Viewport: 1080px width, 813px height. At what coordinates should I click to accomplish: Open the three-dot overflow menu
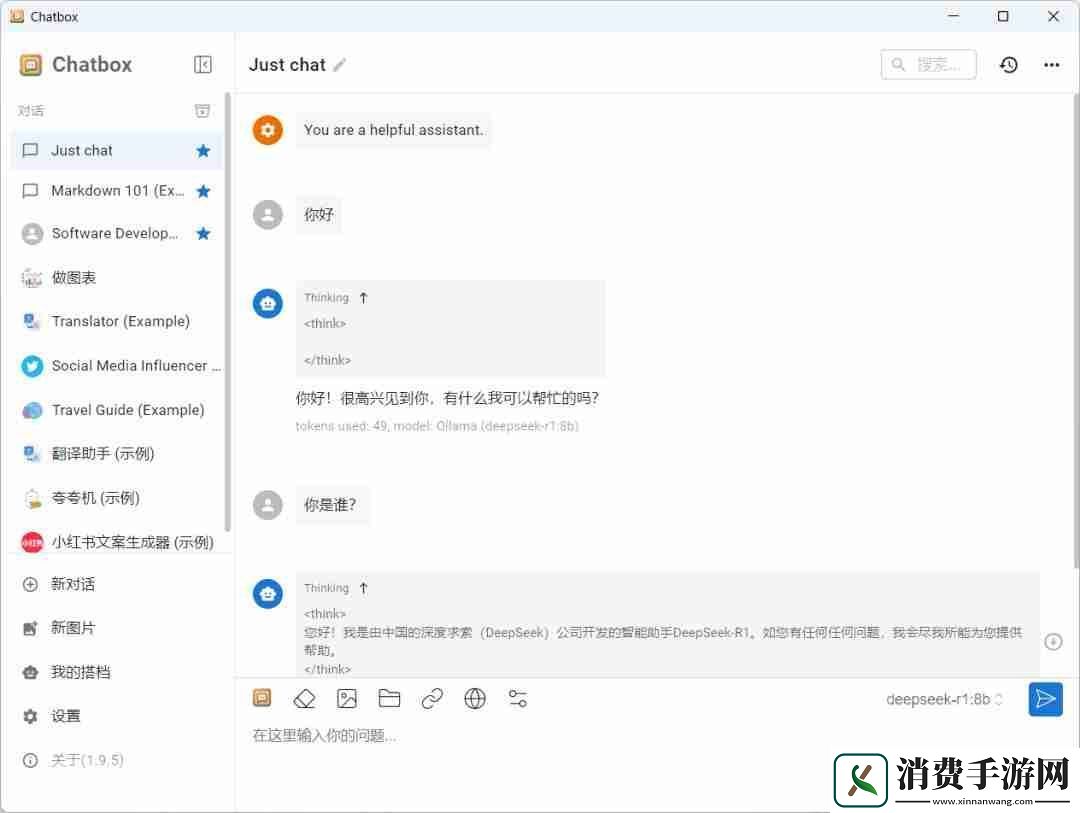pyautogui.click(x=1051, y=64)
